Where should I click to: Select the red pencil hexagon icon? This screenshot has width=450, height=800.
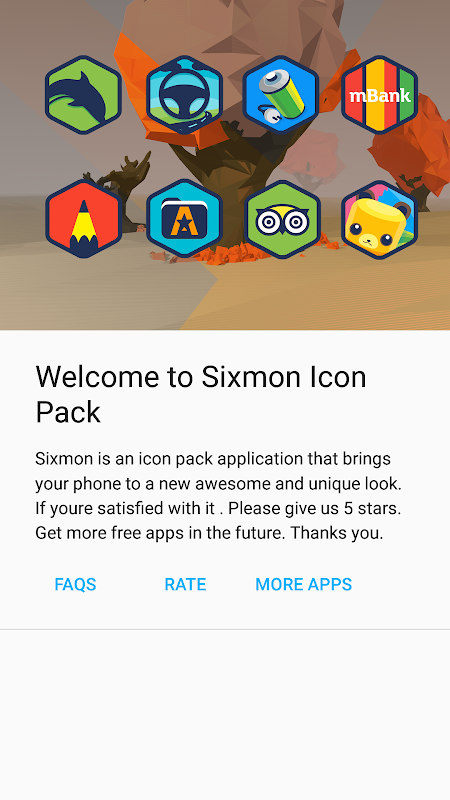point(83,219)
